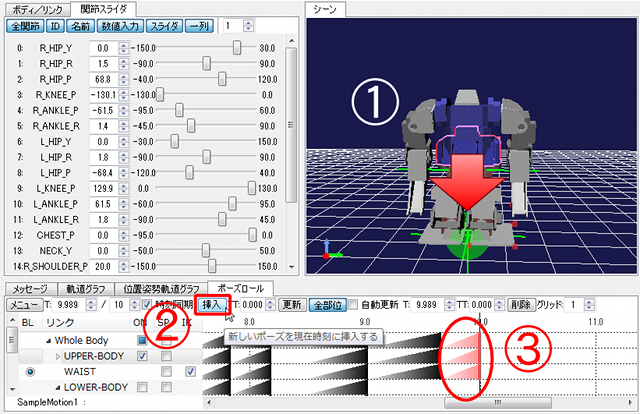
Task: Toggle the 全関節 button in joint slider
Action: [23, 24]
